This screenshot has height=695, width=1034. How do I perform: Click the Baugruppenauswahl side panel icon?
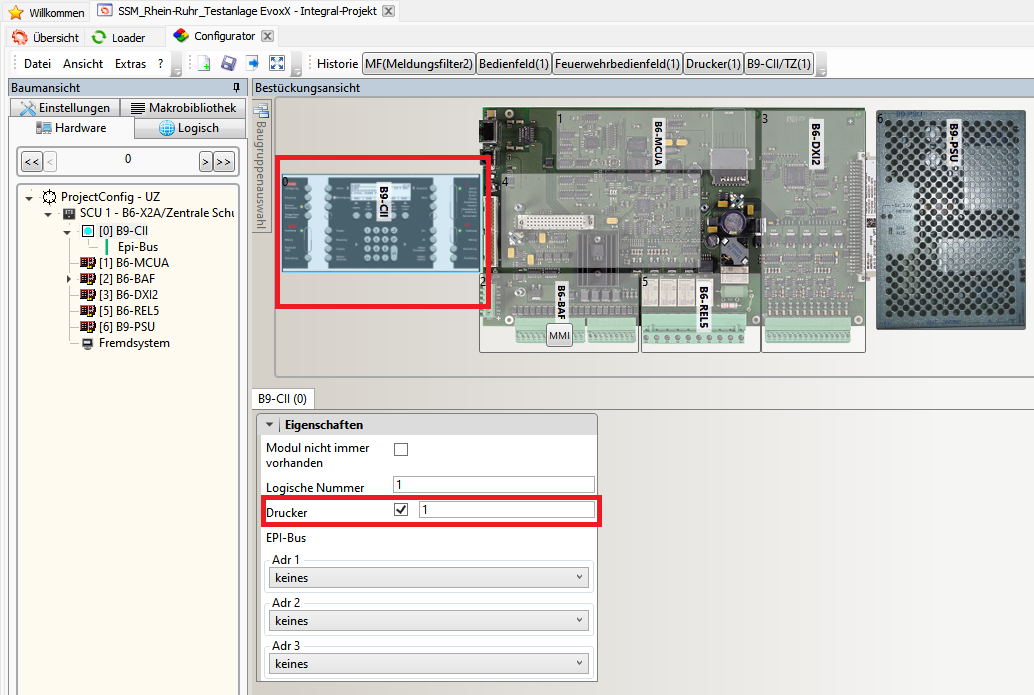[x=261, y=111]
